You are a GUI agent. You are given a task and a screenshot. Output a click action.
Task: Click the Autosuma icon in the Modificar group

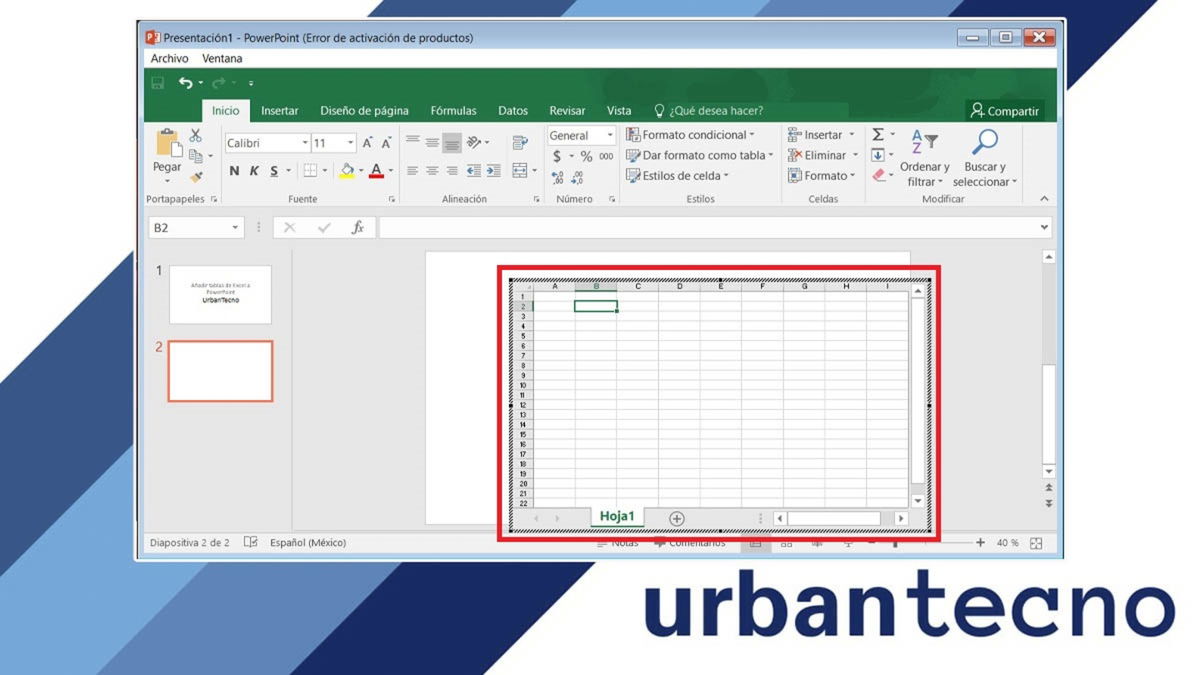[877, 135]
